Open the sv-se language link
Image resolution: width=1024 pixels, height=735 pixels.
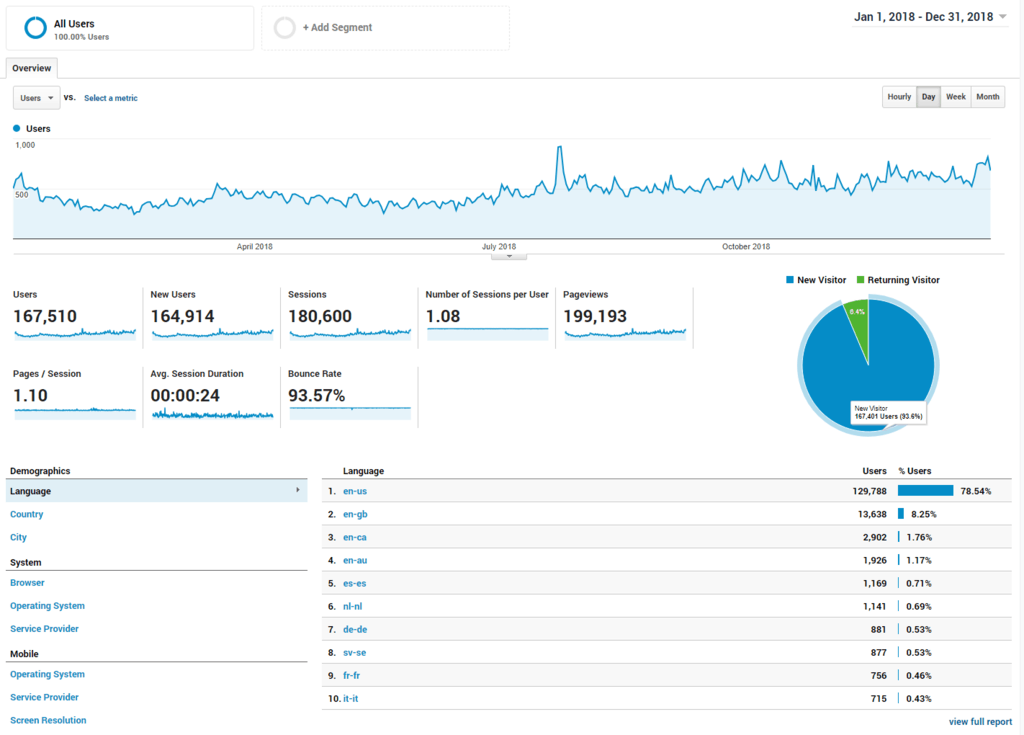355,653
